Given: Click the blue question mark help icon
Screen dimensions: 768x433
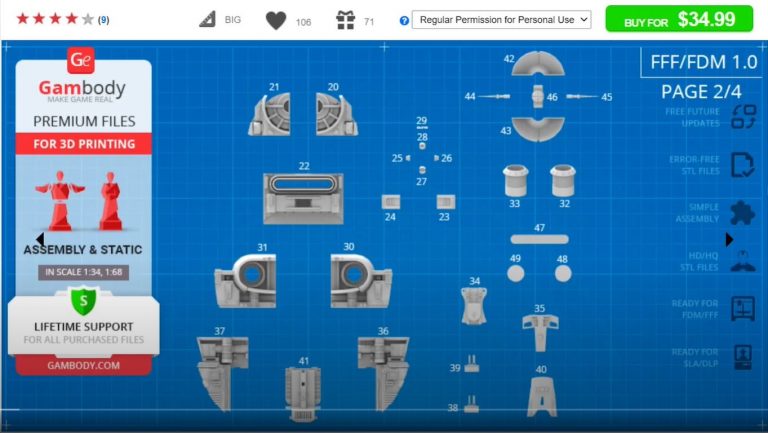Looking at the screenshot, I should pyautogui.click(x=404, y=20).
